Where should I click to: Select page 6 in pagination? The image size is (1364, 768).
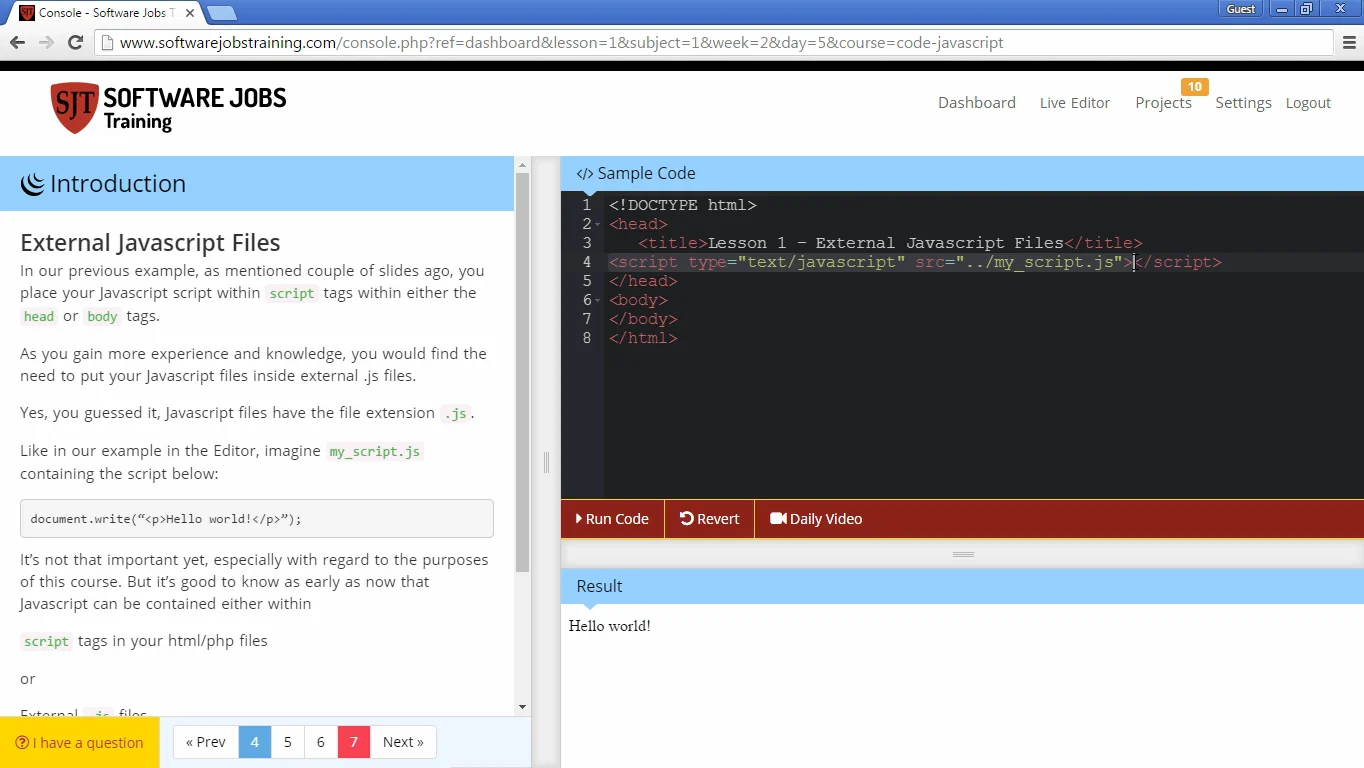321,742
